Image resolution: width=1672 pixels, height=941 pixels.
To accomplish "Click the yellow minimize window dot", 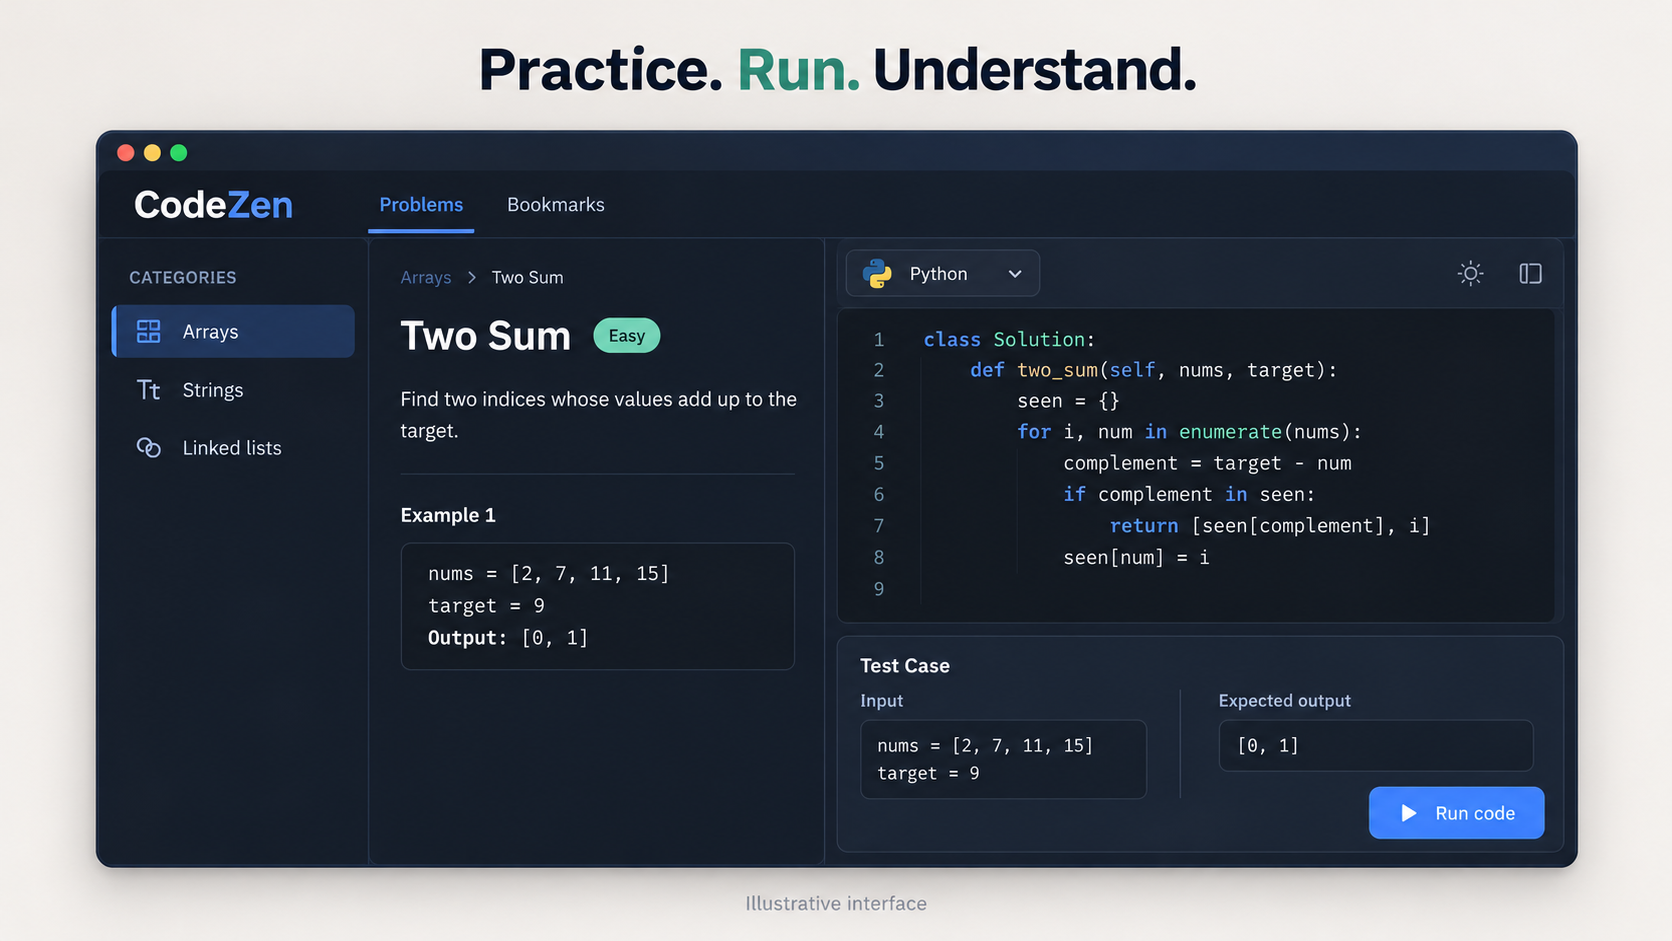I will point(152,153).
